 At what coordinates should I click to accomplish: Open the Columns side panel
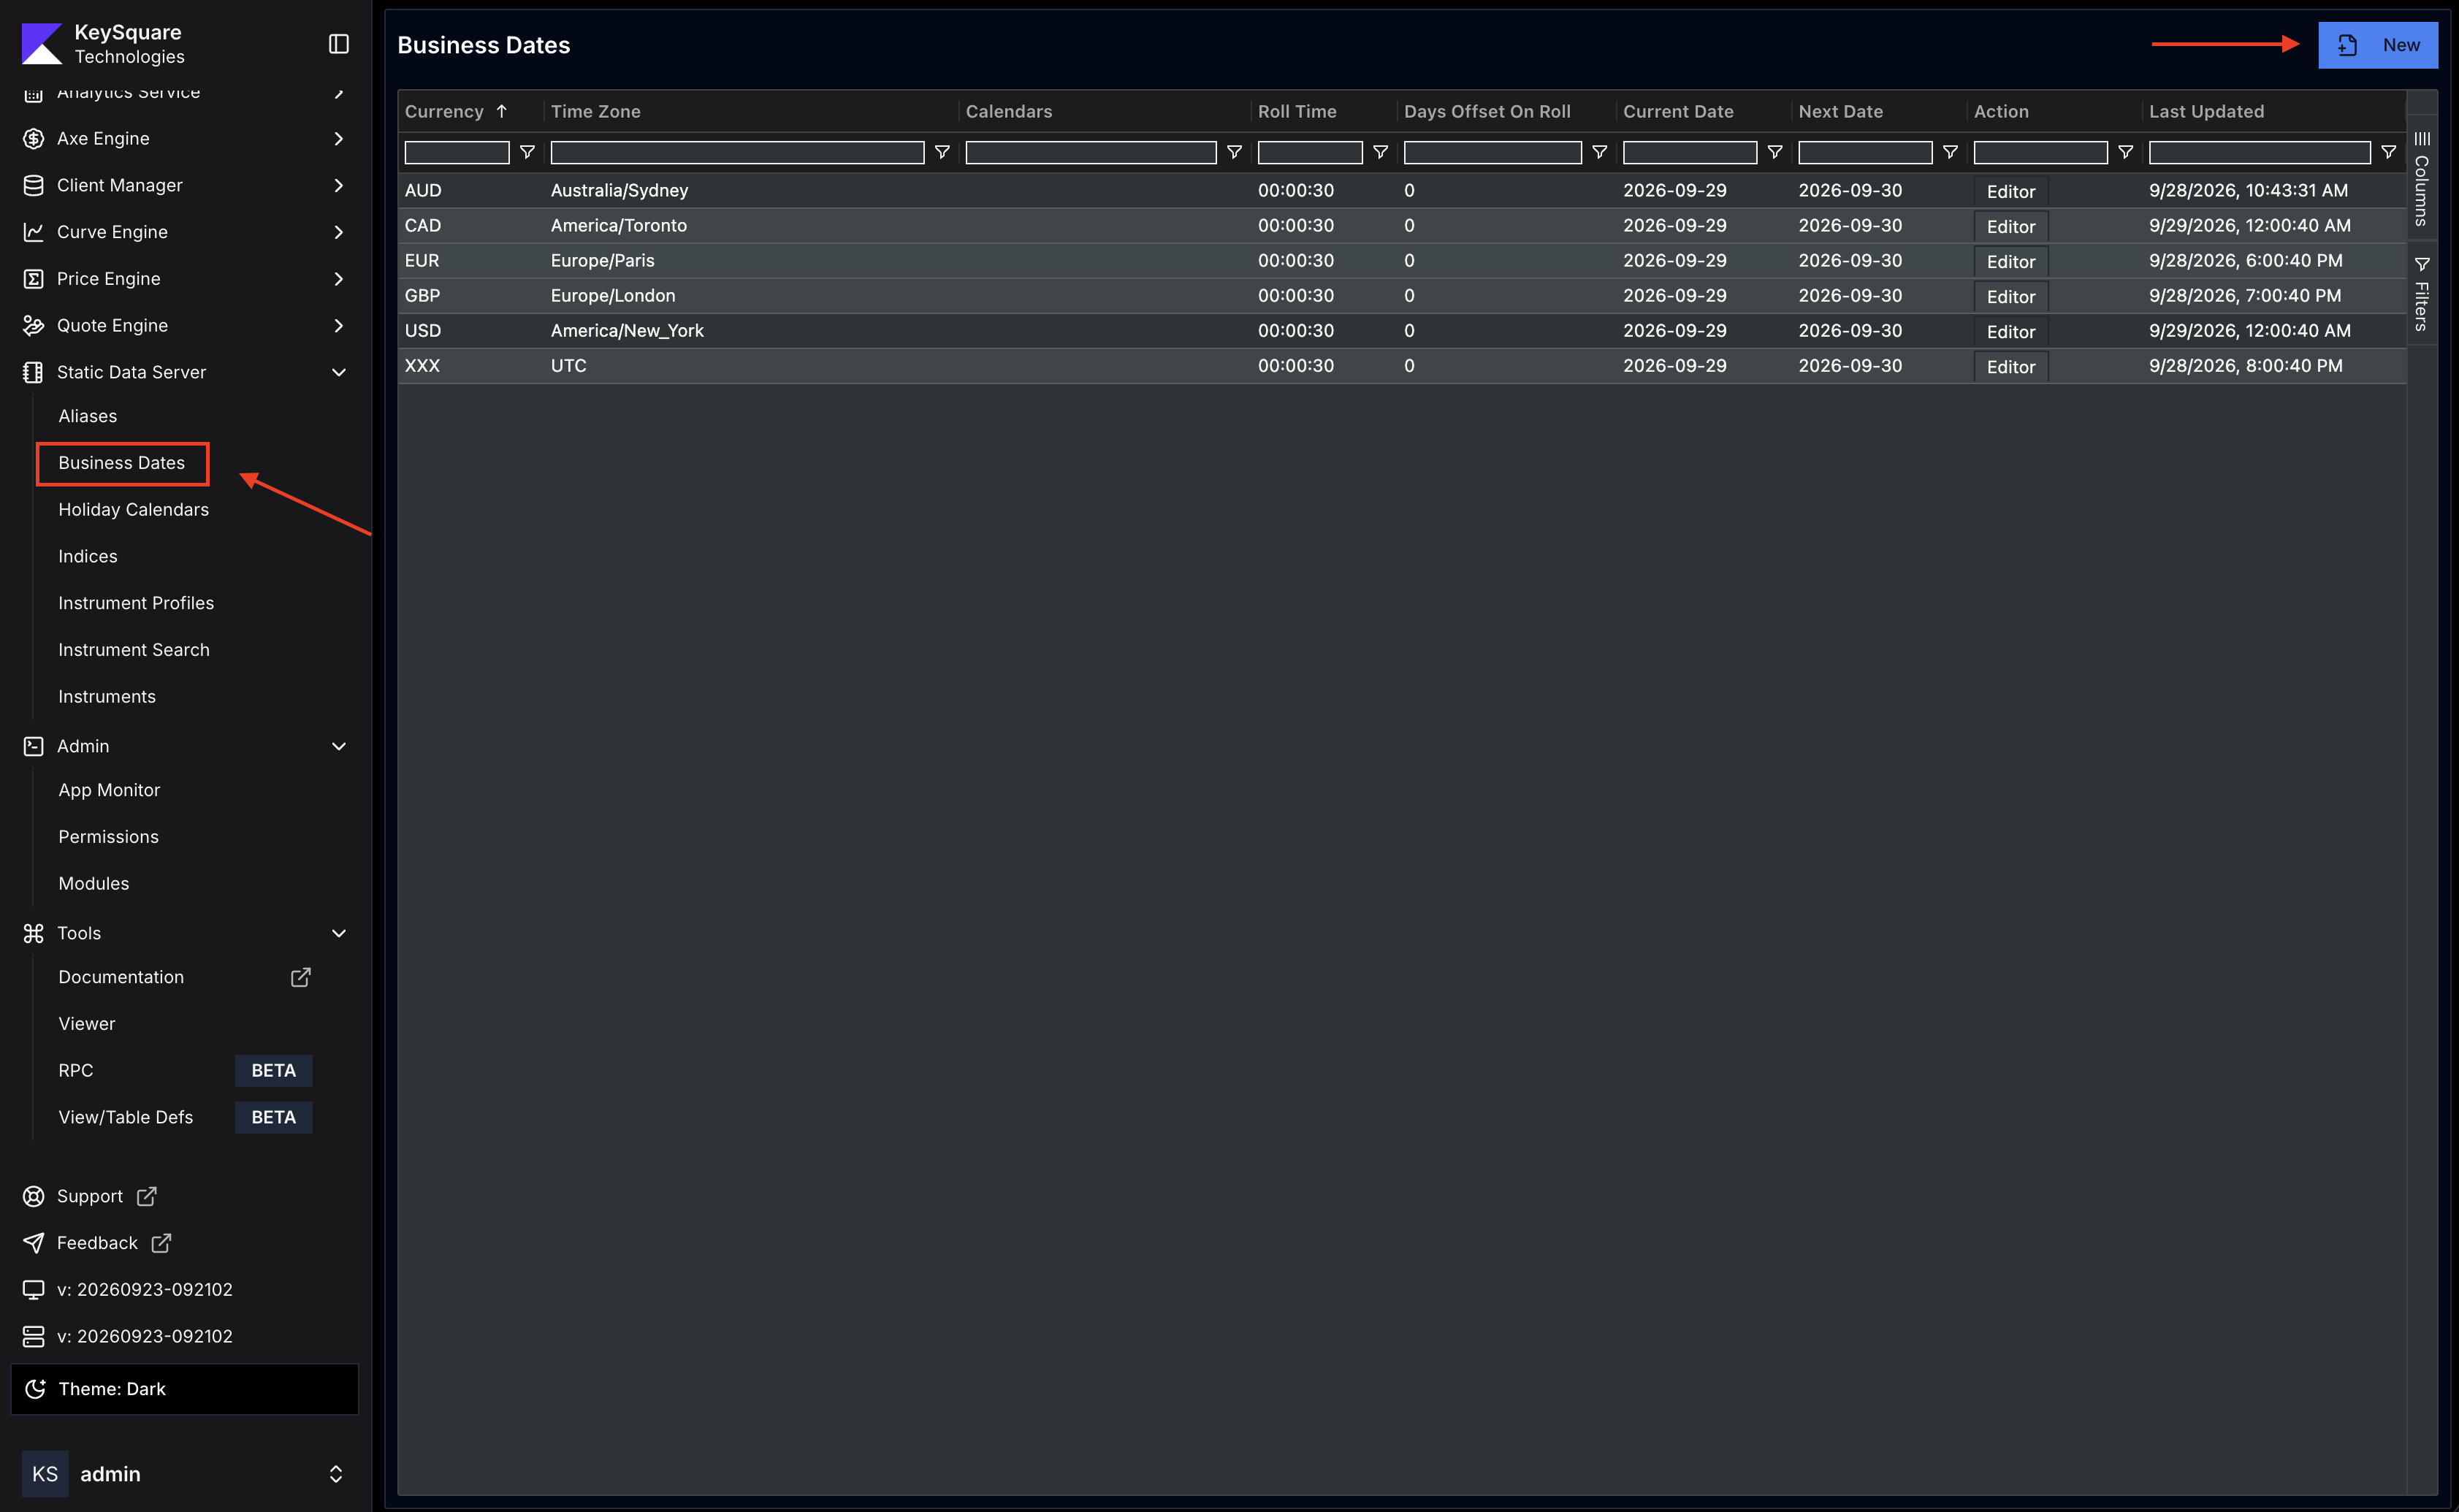(x=2421, y=178)
